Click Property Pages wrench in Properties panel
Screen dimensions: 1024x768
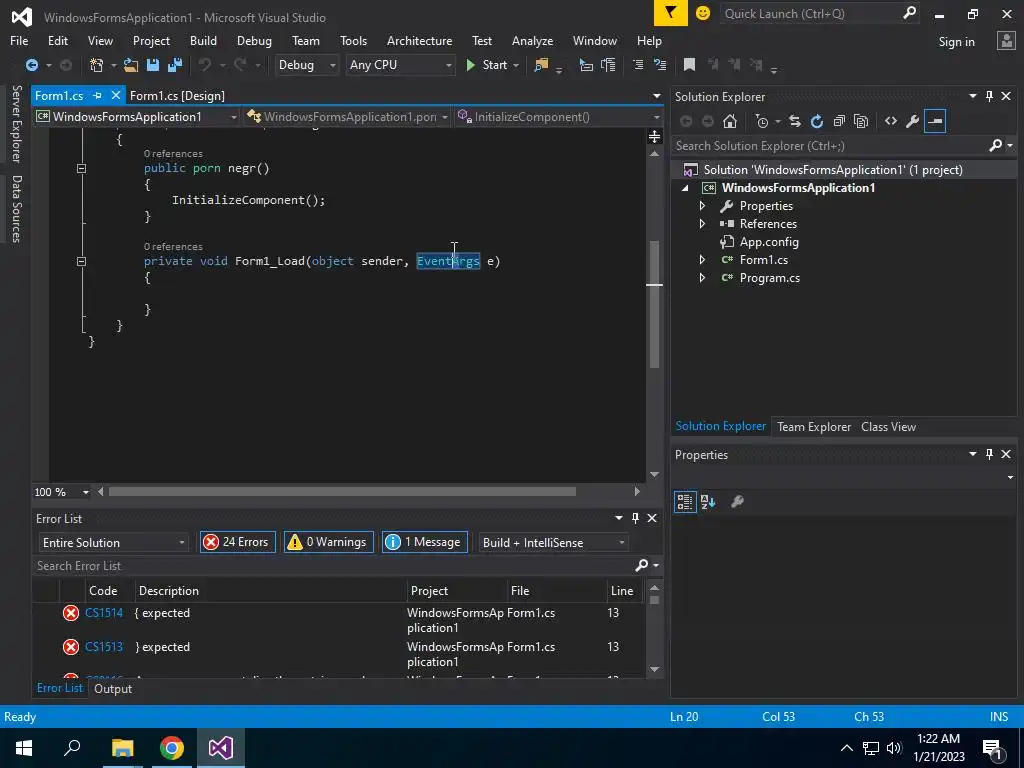737,502
